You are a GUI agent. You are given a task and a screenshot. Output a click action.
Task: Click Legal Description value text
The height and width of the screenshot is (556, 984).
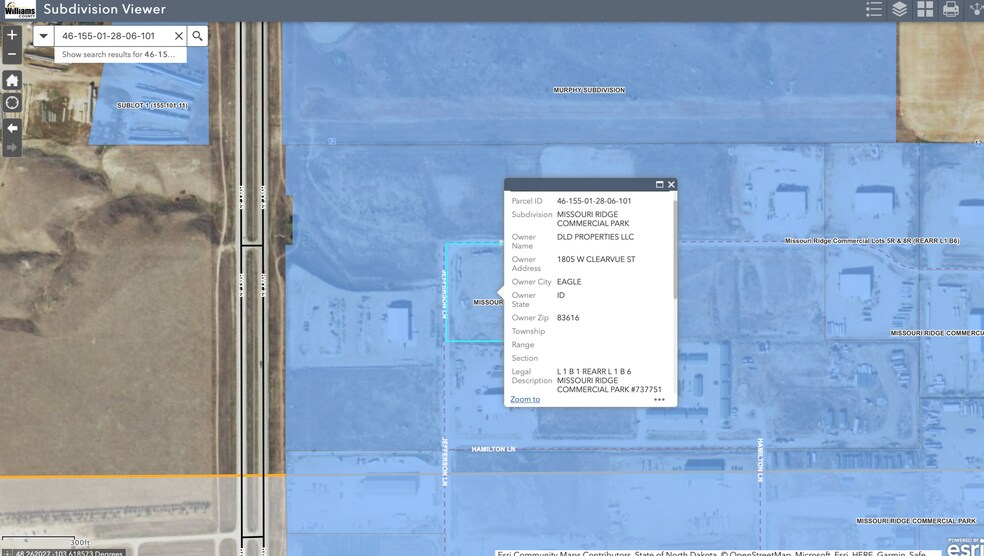click(609, 380)
